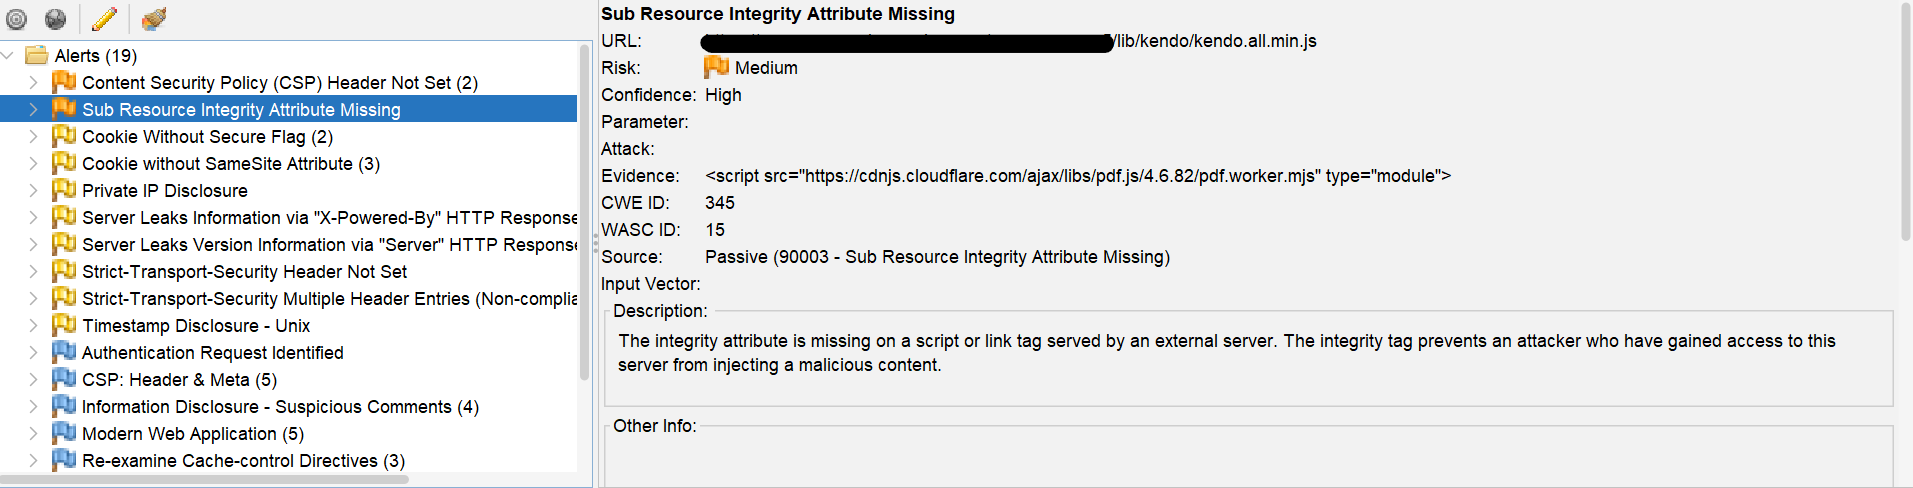Toggle the globe Link with Sites button
The height and width of the screenshot is (488, 1913).
coord(56,19)
